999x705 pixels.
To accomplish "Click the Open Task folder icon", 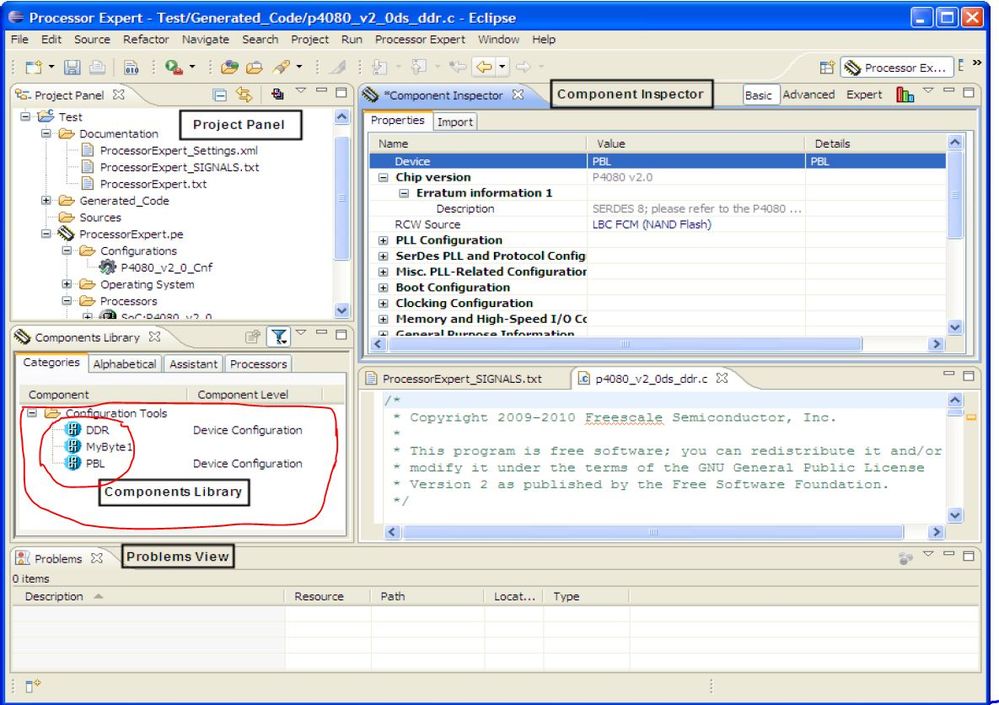I will (254, 67).
